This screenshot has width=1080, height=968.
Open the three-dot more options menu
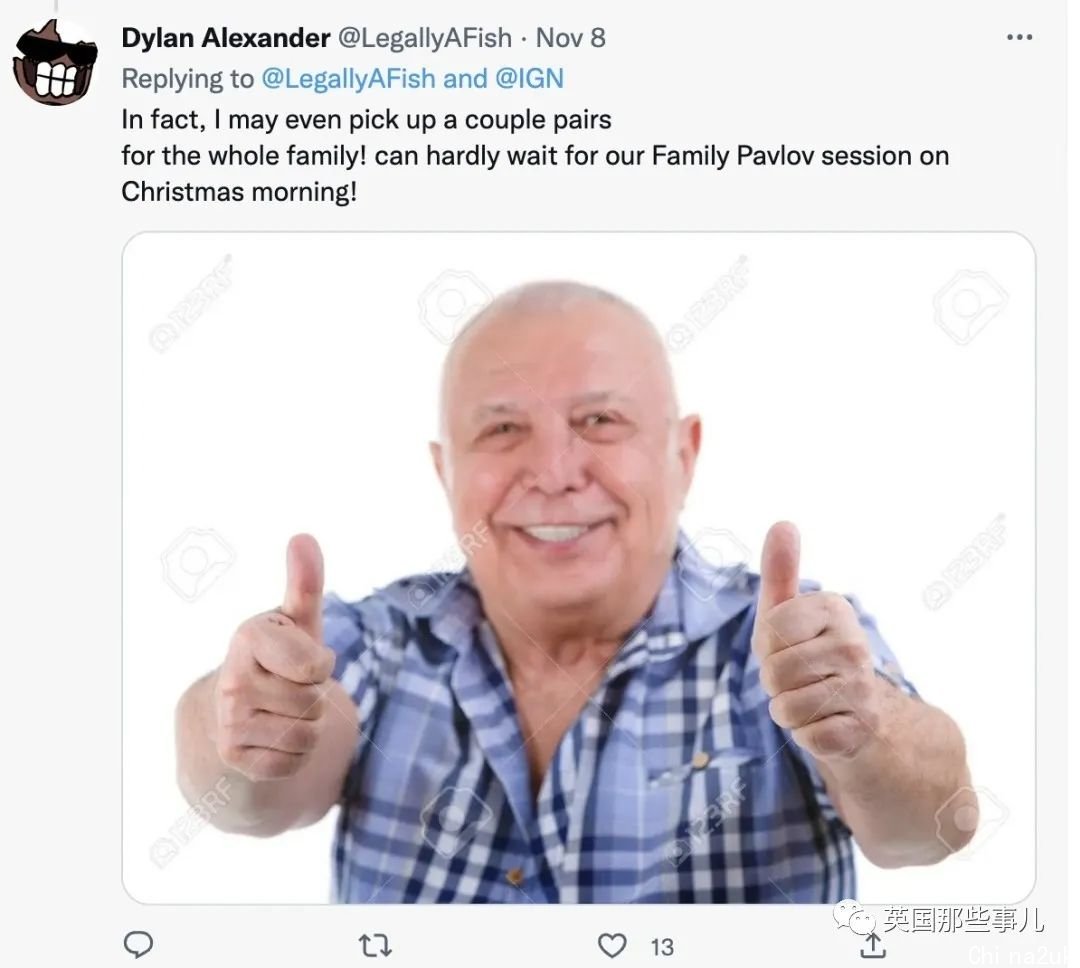click(1019, 37)
